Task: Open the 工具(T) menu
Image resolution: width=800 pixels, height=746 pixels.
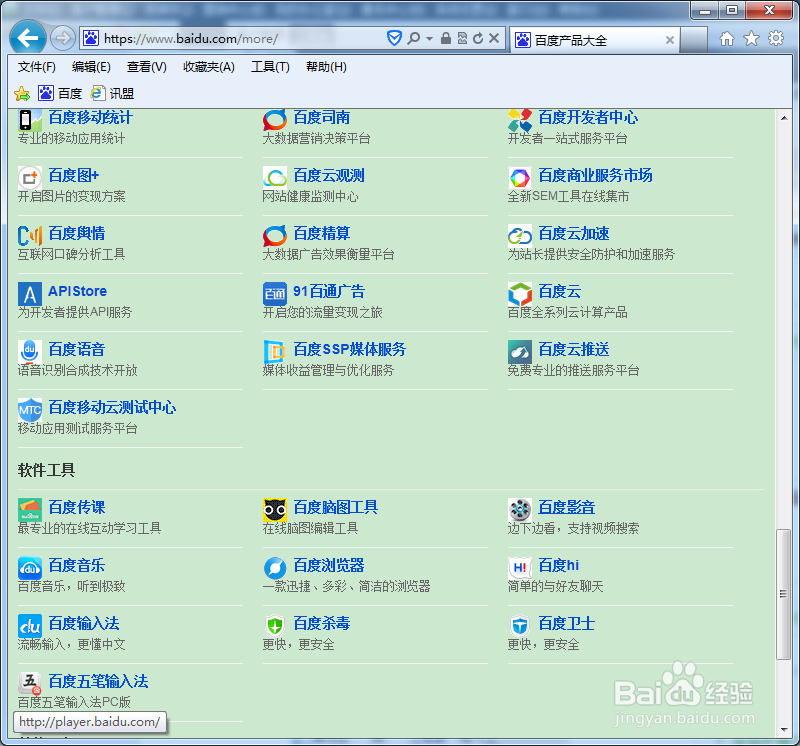Action: coord(270,67)
